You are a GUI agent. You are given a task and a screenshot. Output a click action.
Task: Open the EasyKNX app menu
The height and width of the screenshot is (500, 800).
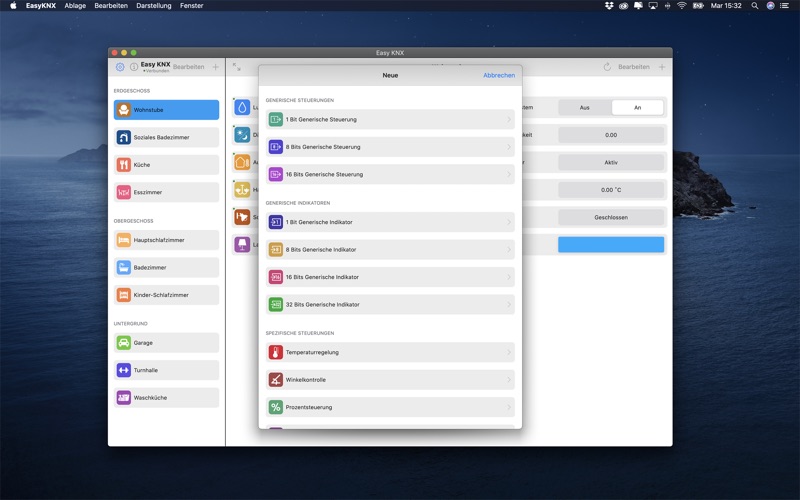41,6
